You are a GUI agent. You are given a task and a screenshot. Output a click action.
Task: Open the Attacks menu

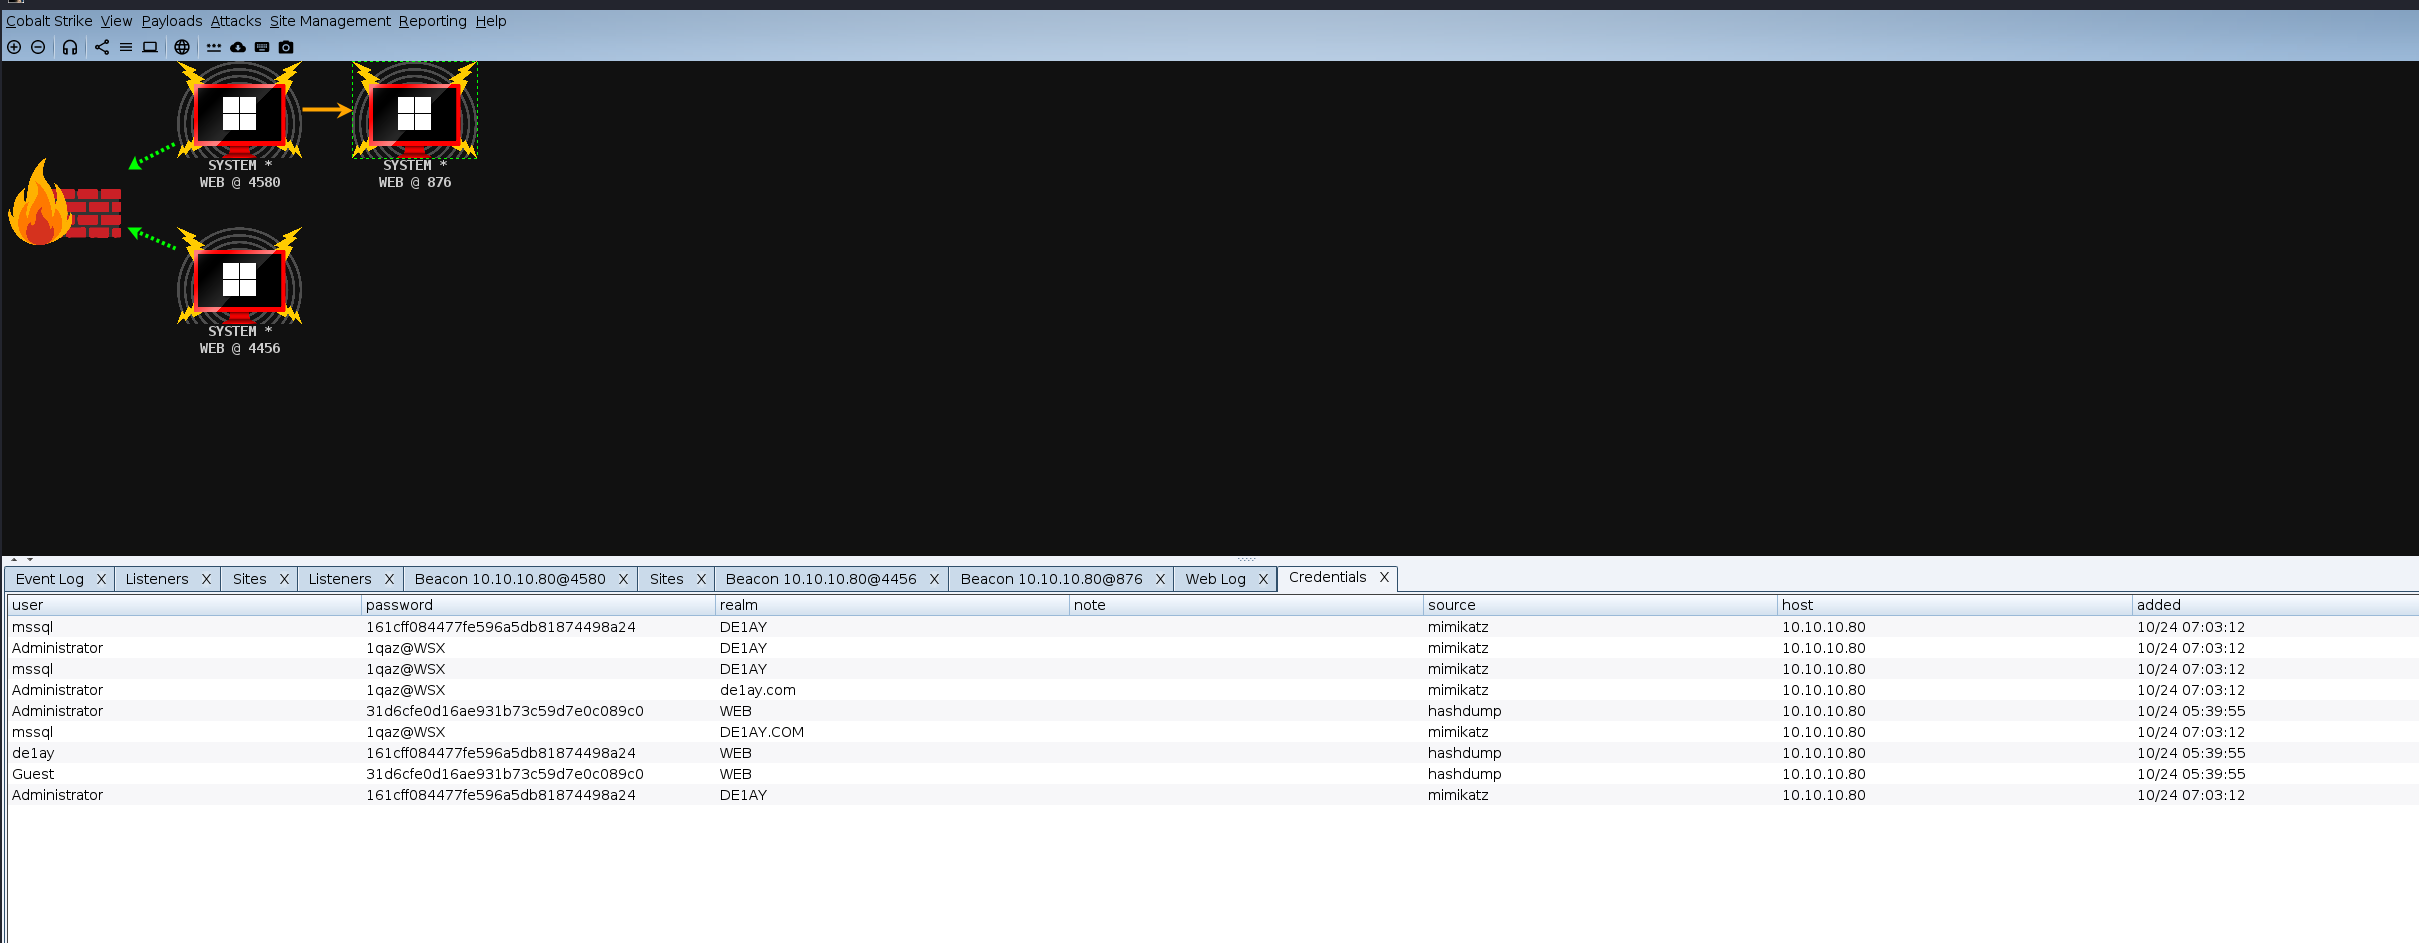coord(236,21)
